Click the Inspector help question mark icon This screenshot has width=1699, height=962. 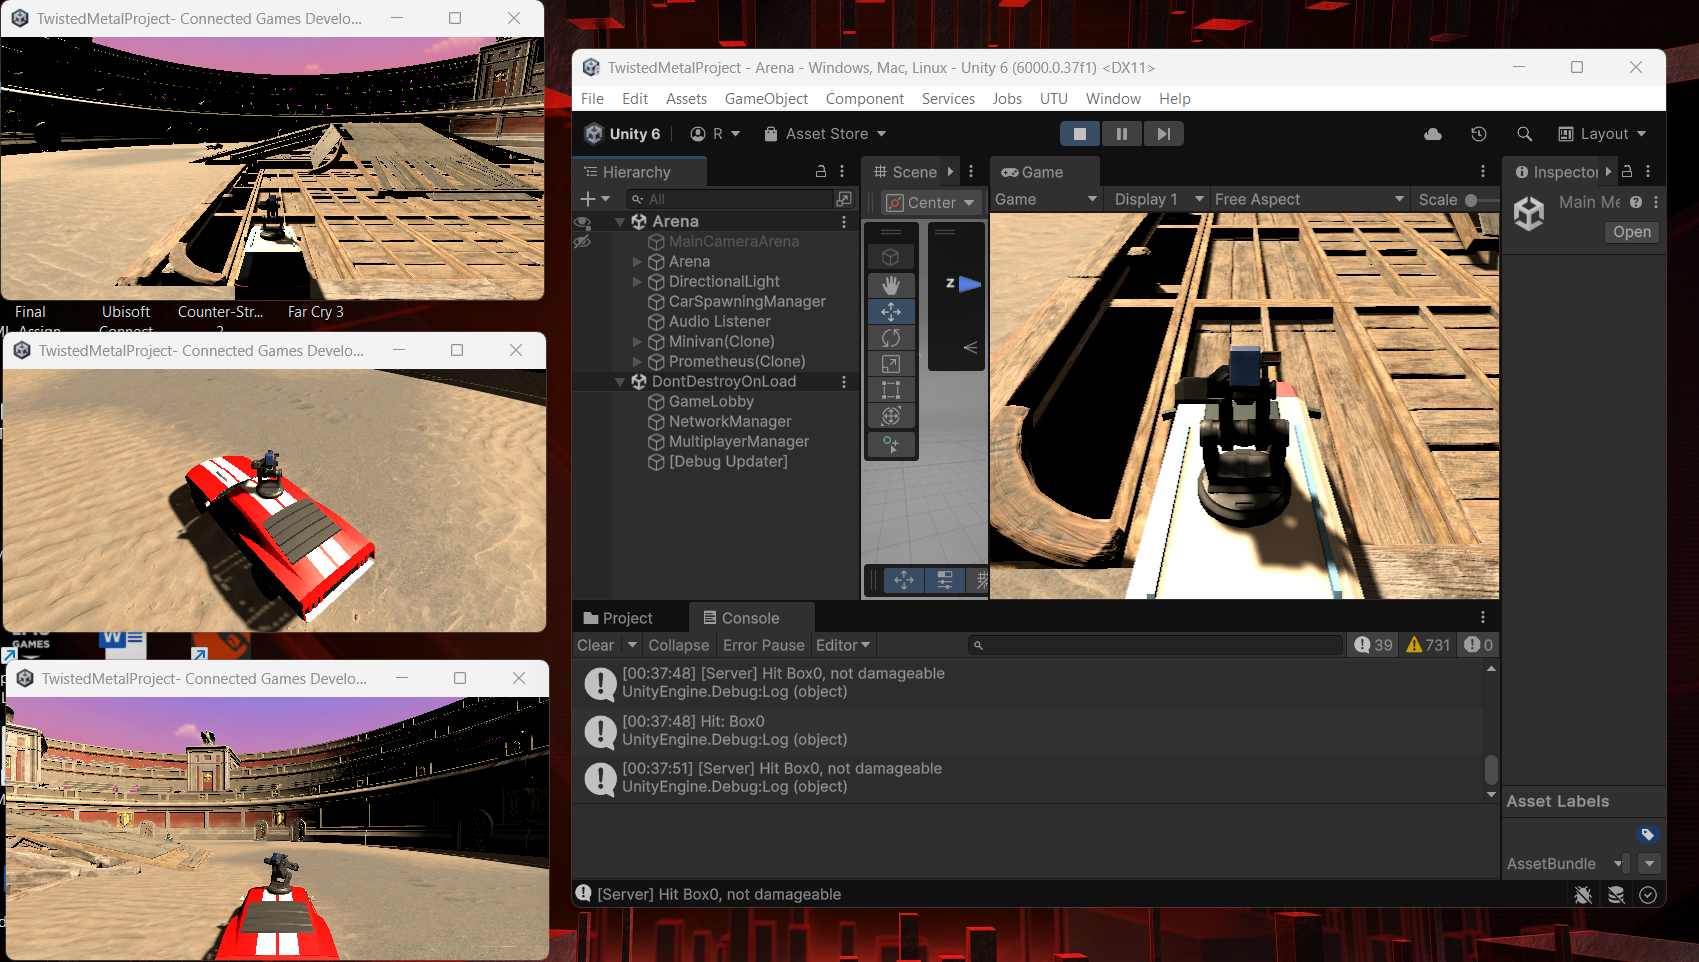point(1636,202)
